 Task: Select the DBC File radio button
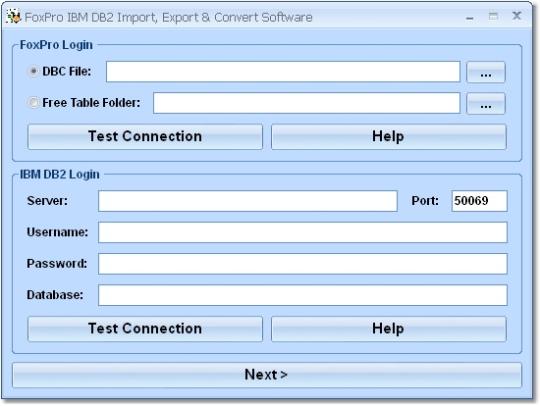click(33, 71)
